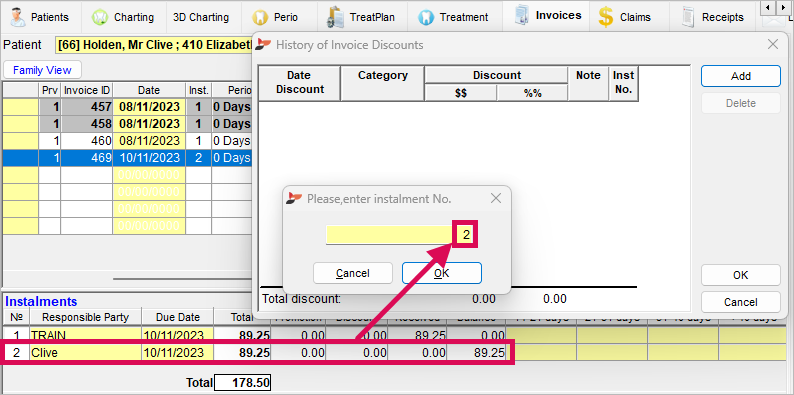Click the Invoice ID column header

87,91
